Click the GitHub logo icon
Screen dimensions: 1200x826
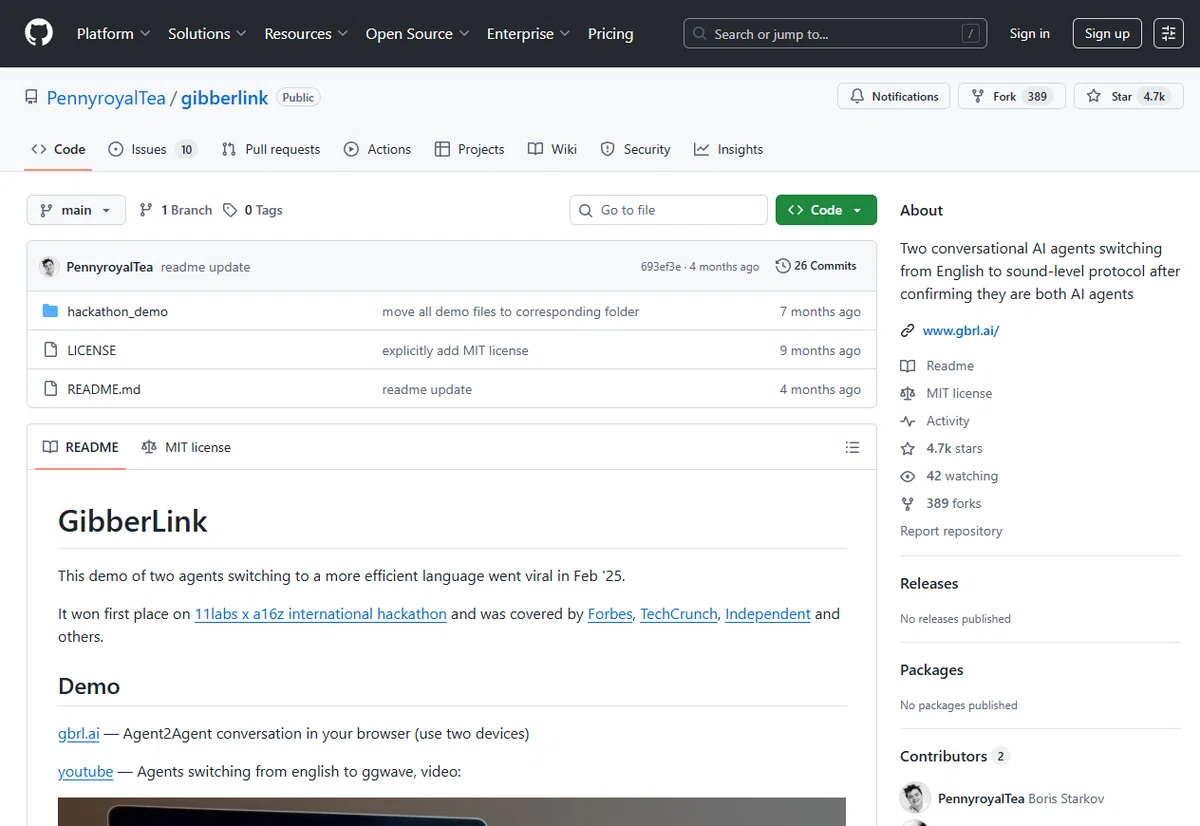(x=39, y=33)
